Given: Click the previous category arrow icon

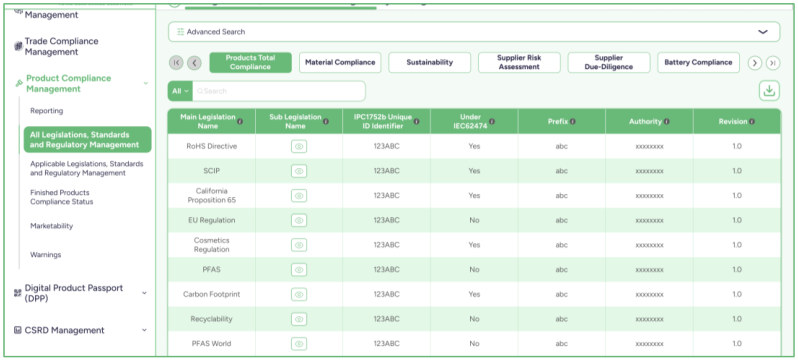Looking at the screenshot, I should (194, 63).
